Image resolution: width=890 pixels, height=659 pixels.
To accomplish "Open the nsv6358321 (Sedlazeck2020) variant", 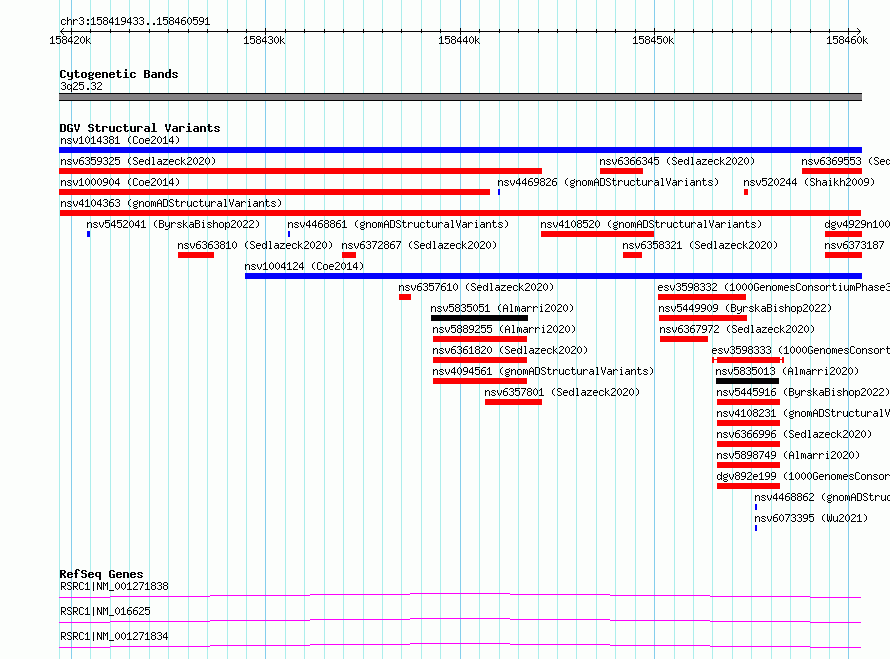I will coord(700,245).
